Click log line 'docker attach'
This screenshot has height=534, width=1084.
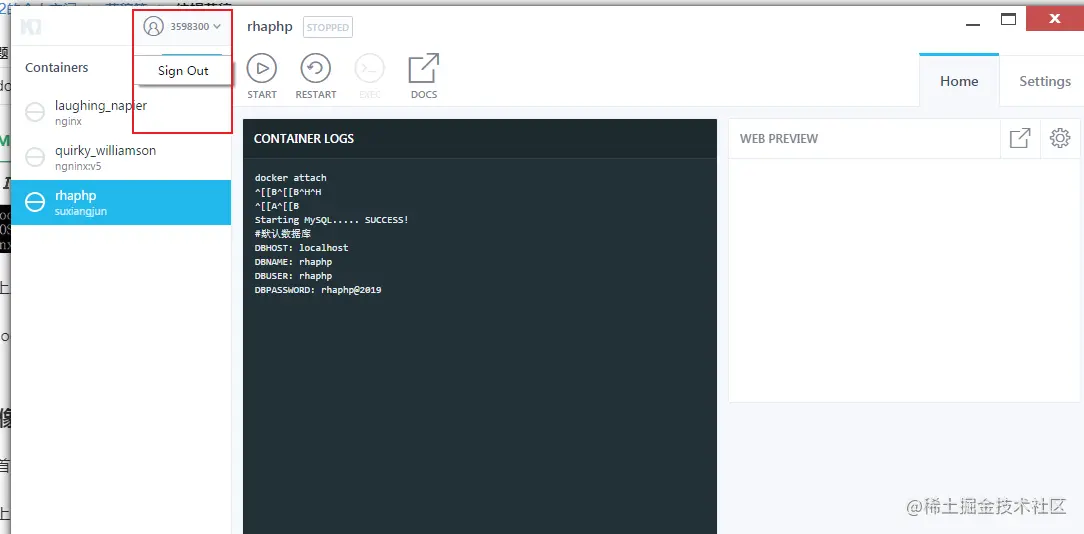290,178
